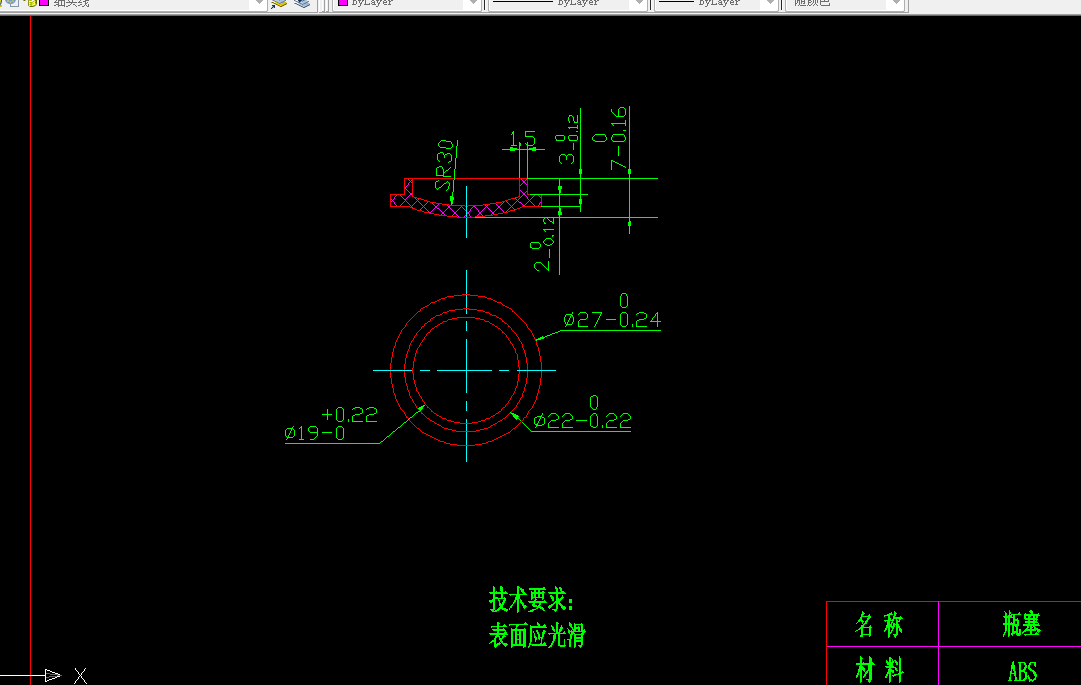The height and width of the screenshot is (685, 1081).
Task: Open the plot style dropdown showing 随颜色
Action: coord(845,3)
